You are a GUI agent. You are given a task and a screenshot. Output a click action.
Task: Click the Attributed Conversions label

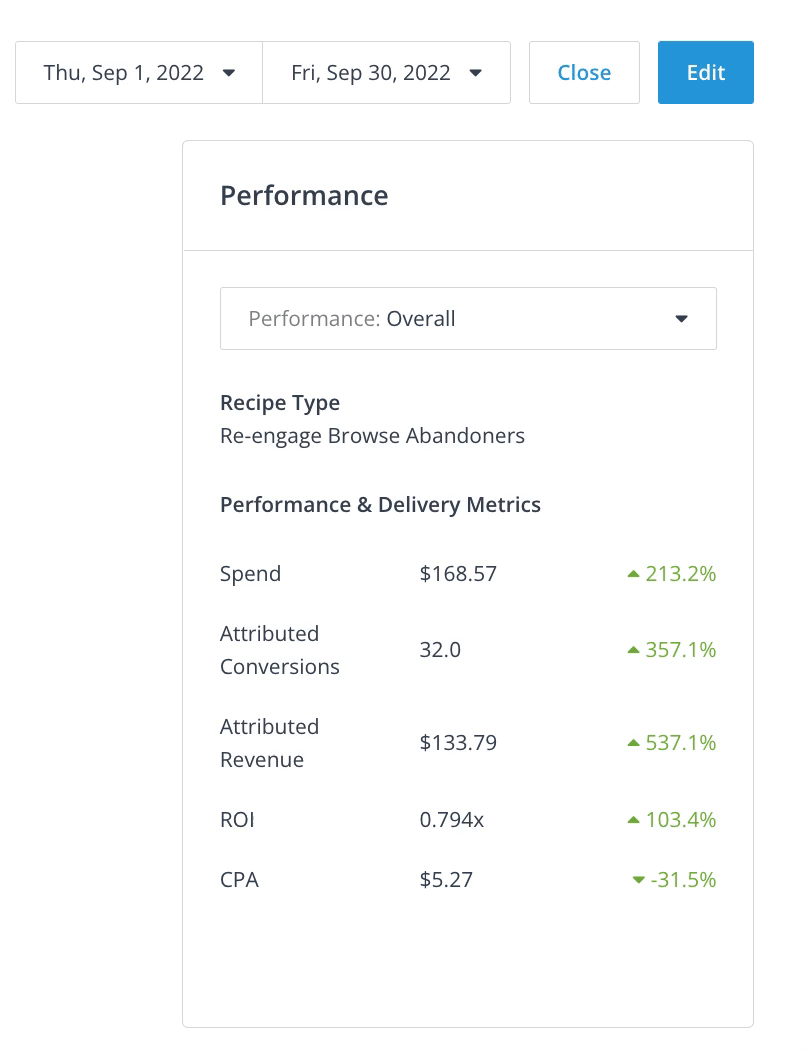tap(280, 650)
